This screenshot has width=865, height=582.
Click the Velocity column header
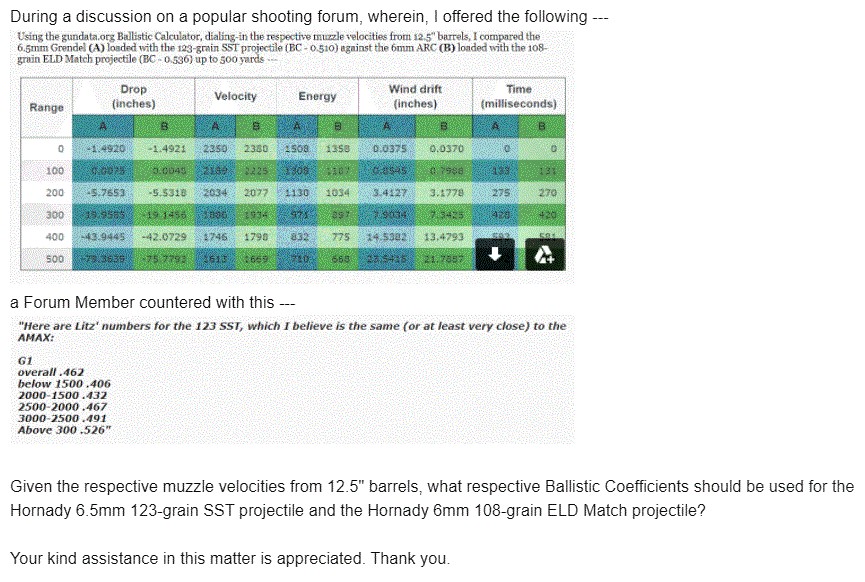[236, 96]
